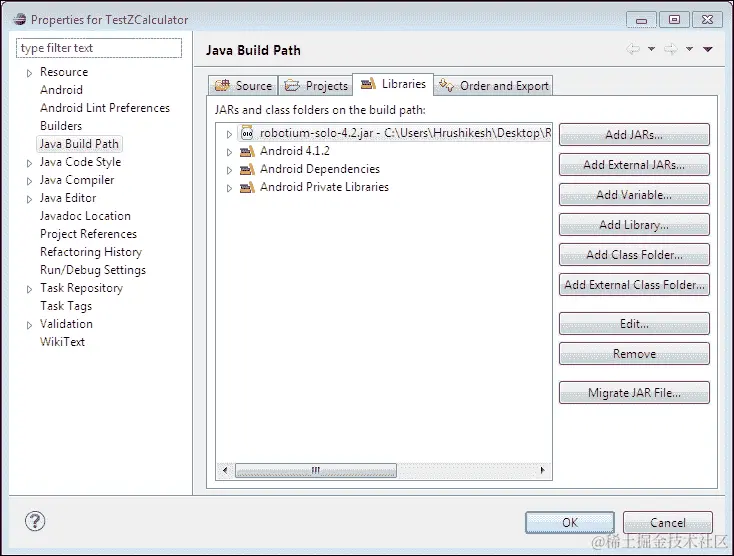
Task: Select the Android Dependencies row text
Action: tap(320, 169)
